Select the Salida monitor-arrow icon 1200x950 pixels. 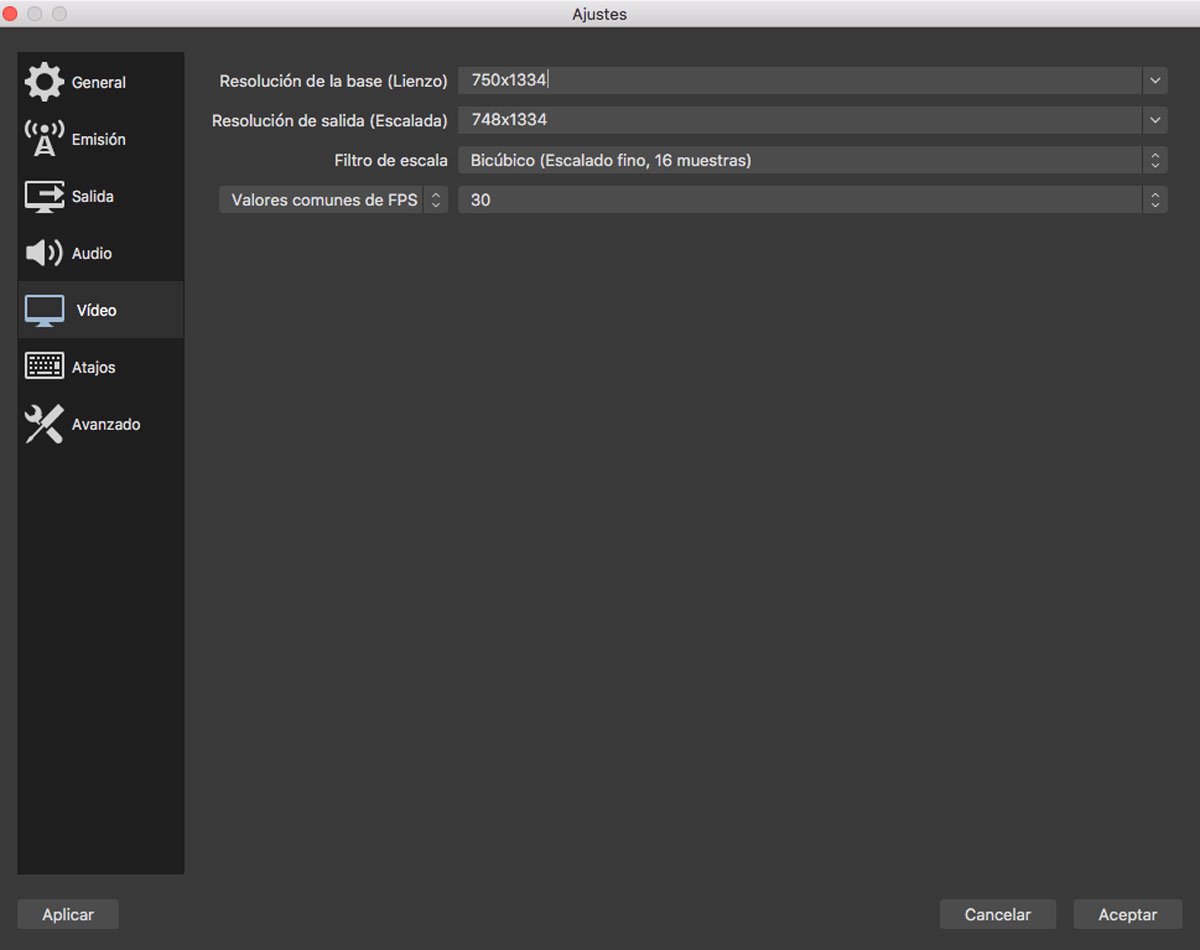click(44, 196)
